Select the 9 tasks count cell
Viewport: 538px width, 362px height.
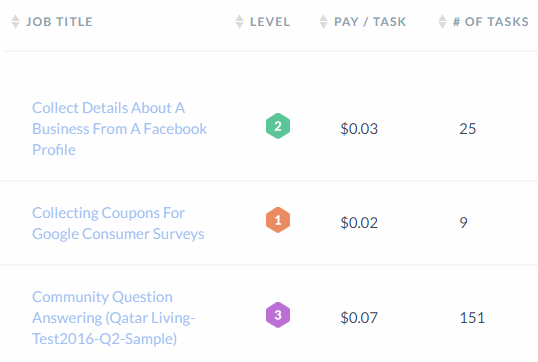(x=464, y=223)
